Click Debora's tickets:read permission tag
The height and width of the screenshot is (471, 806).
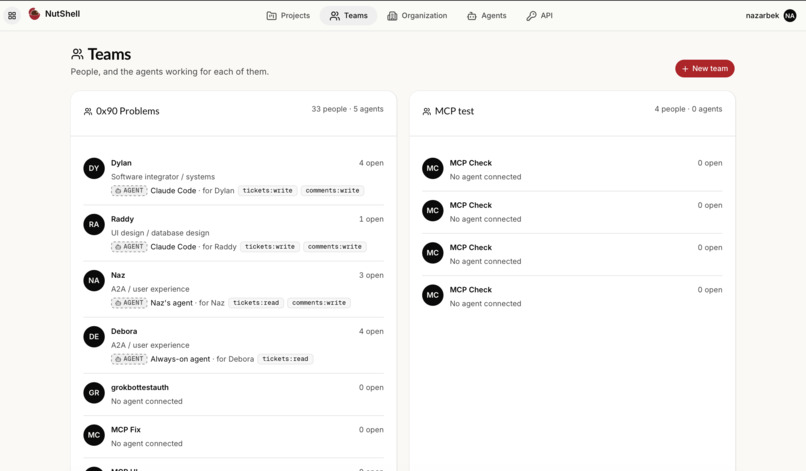[285, 358]
